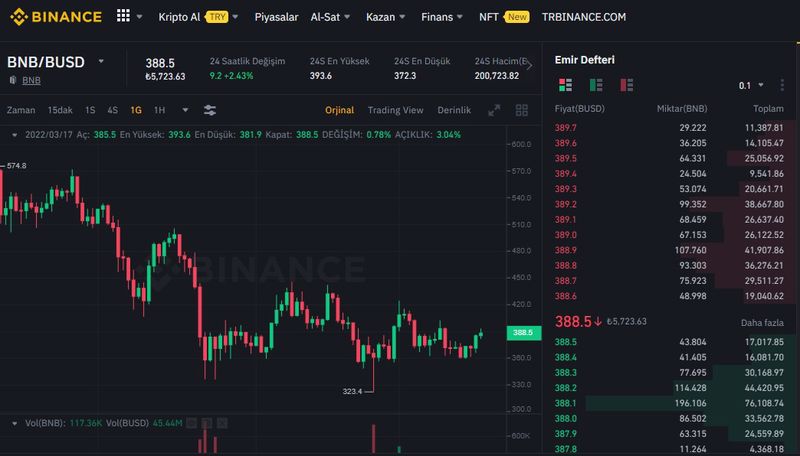Click Daha fazla link in order book

tap(762, 322)
